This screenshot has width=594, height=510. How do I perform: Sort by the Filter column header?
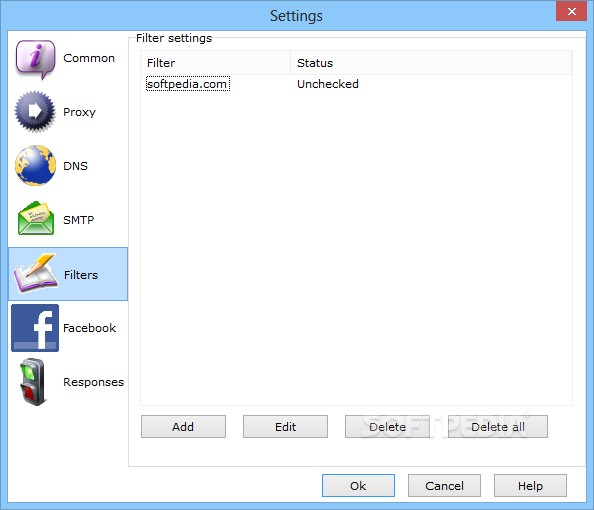tap(216, 63)
